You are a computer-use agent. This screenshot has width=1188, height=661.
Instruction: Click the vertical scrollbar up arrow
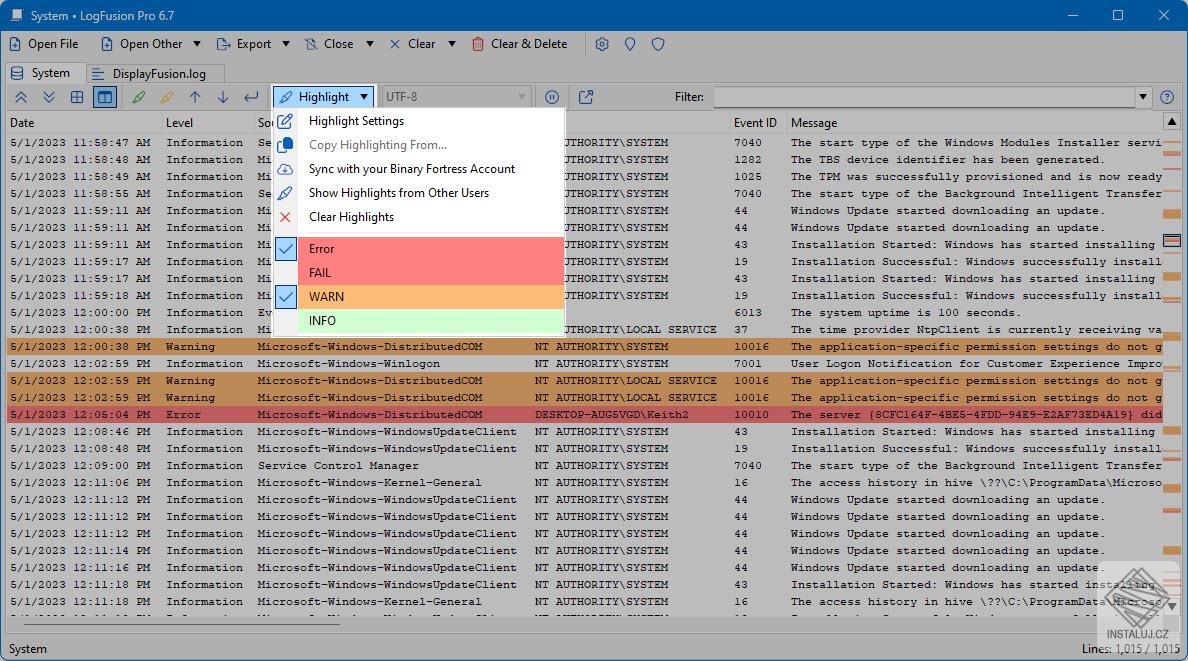(1171, 122)
